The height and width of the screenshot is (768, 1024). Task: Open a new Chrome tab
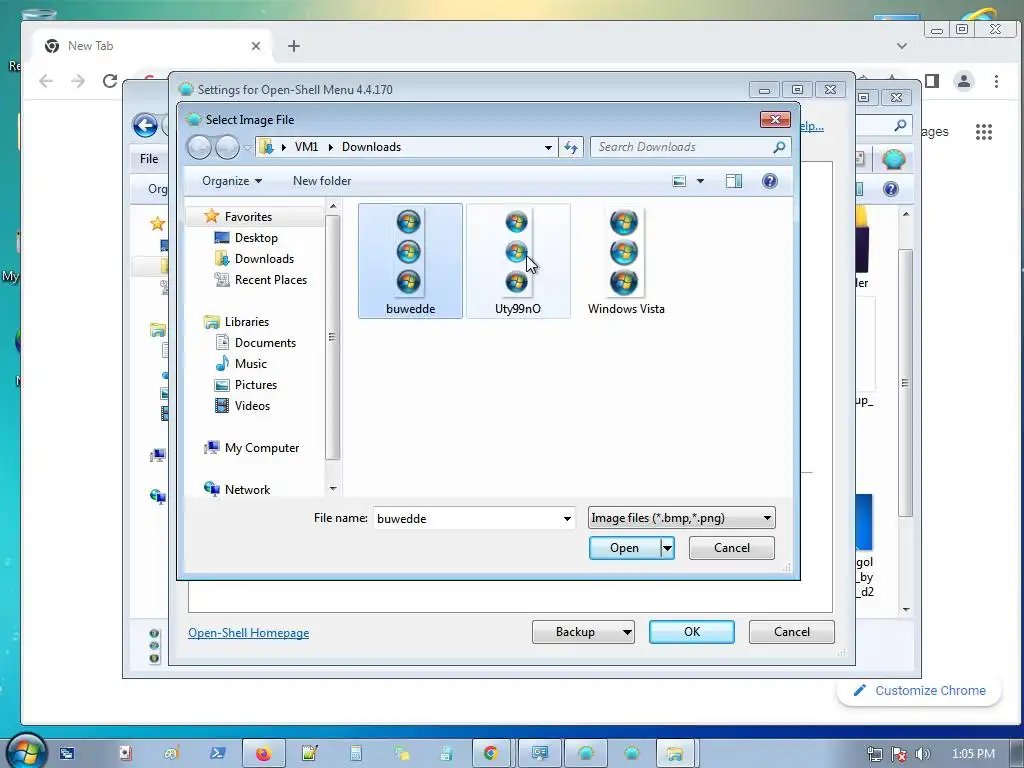coord(294,46)
